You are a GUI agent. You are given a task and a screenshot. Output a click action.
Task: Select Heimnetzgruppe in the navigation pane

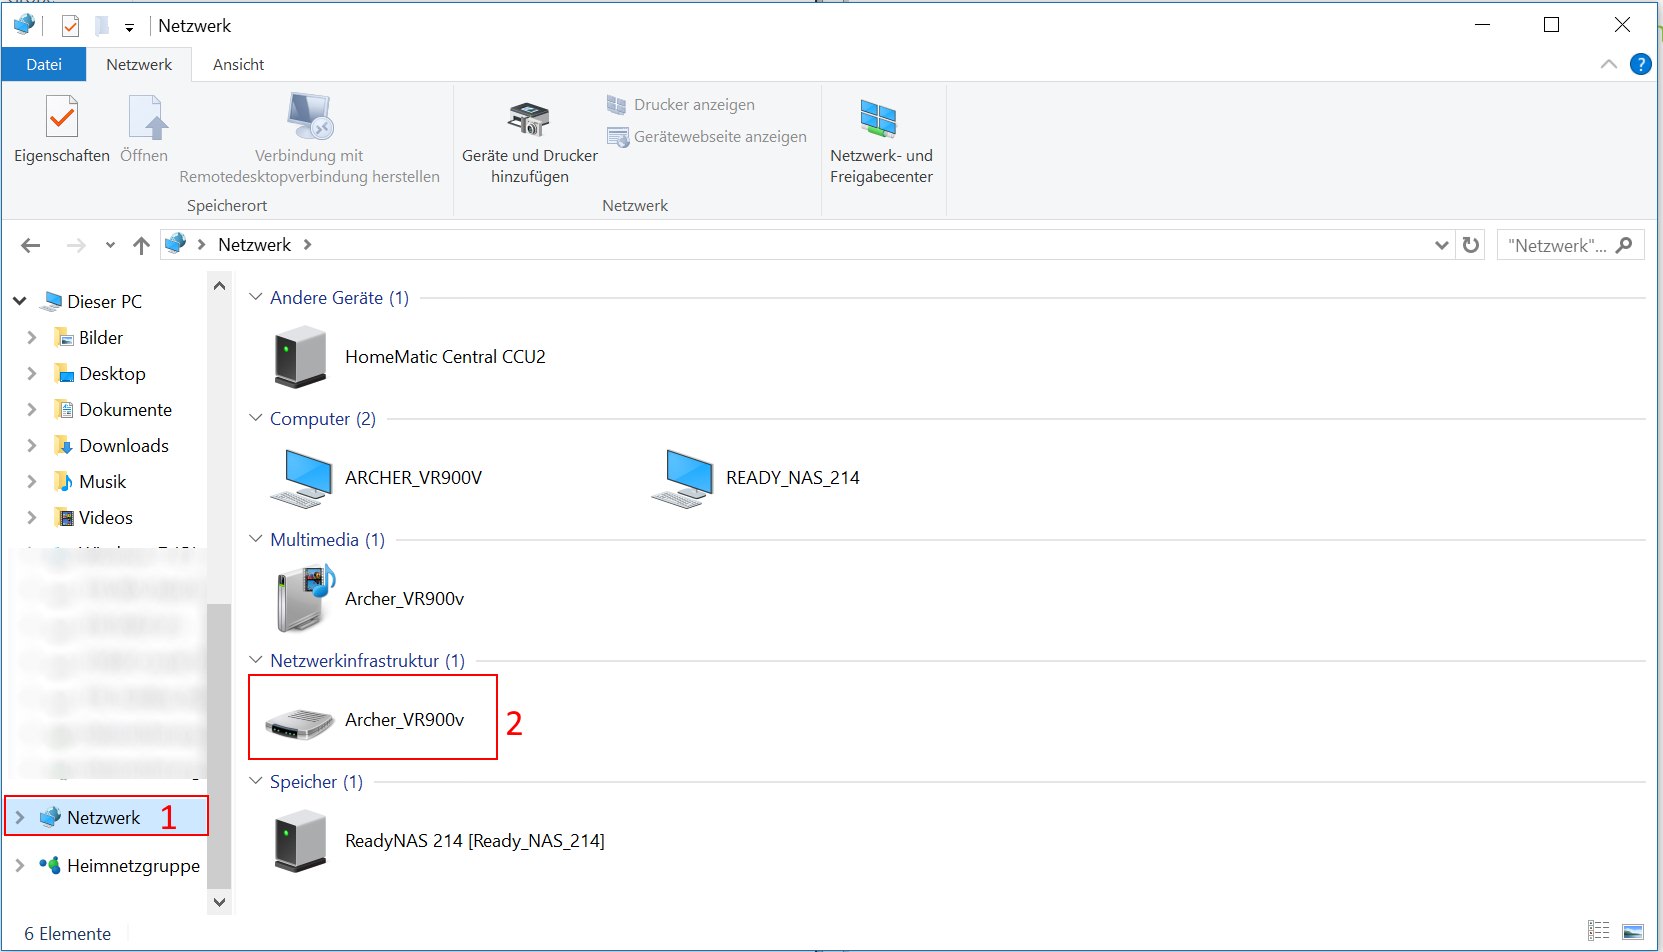pos(133,865)
